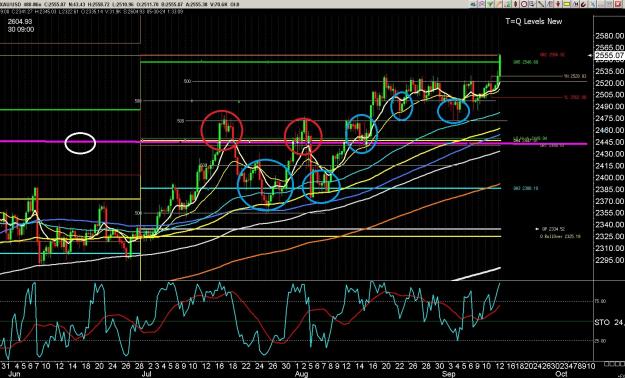Click the pink magnifier toolbar icon

pyautogui.click(x=482, y=4)
